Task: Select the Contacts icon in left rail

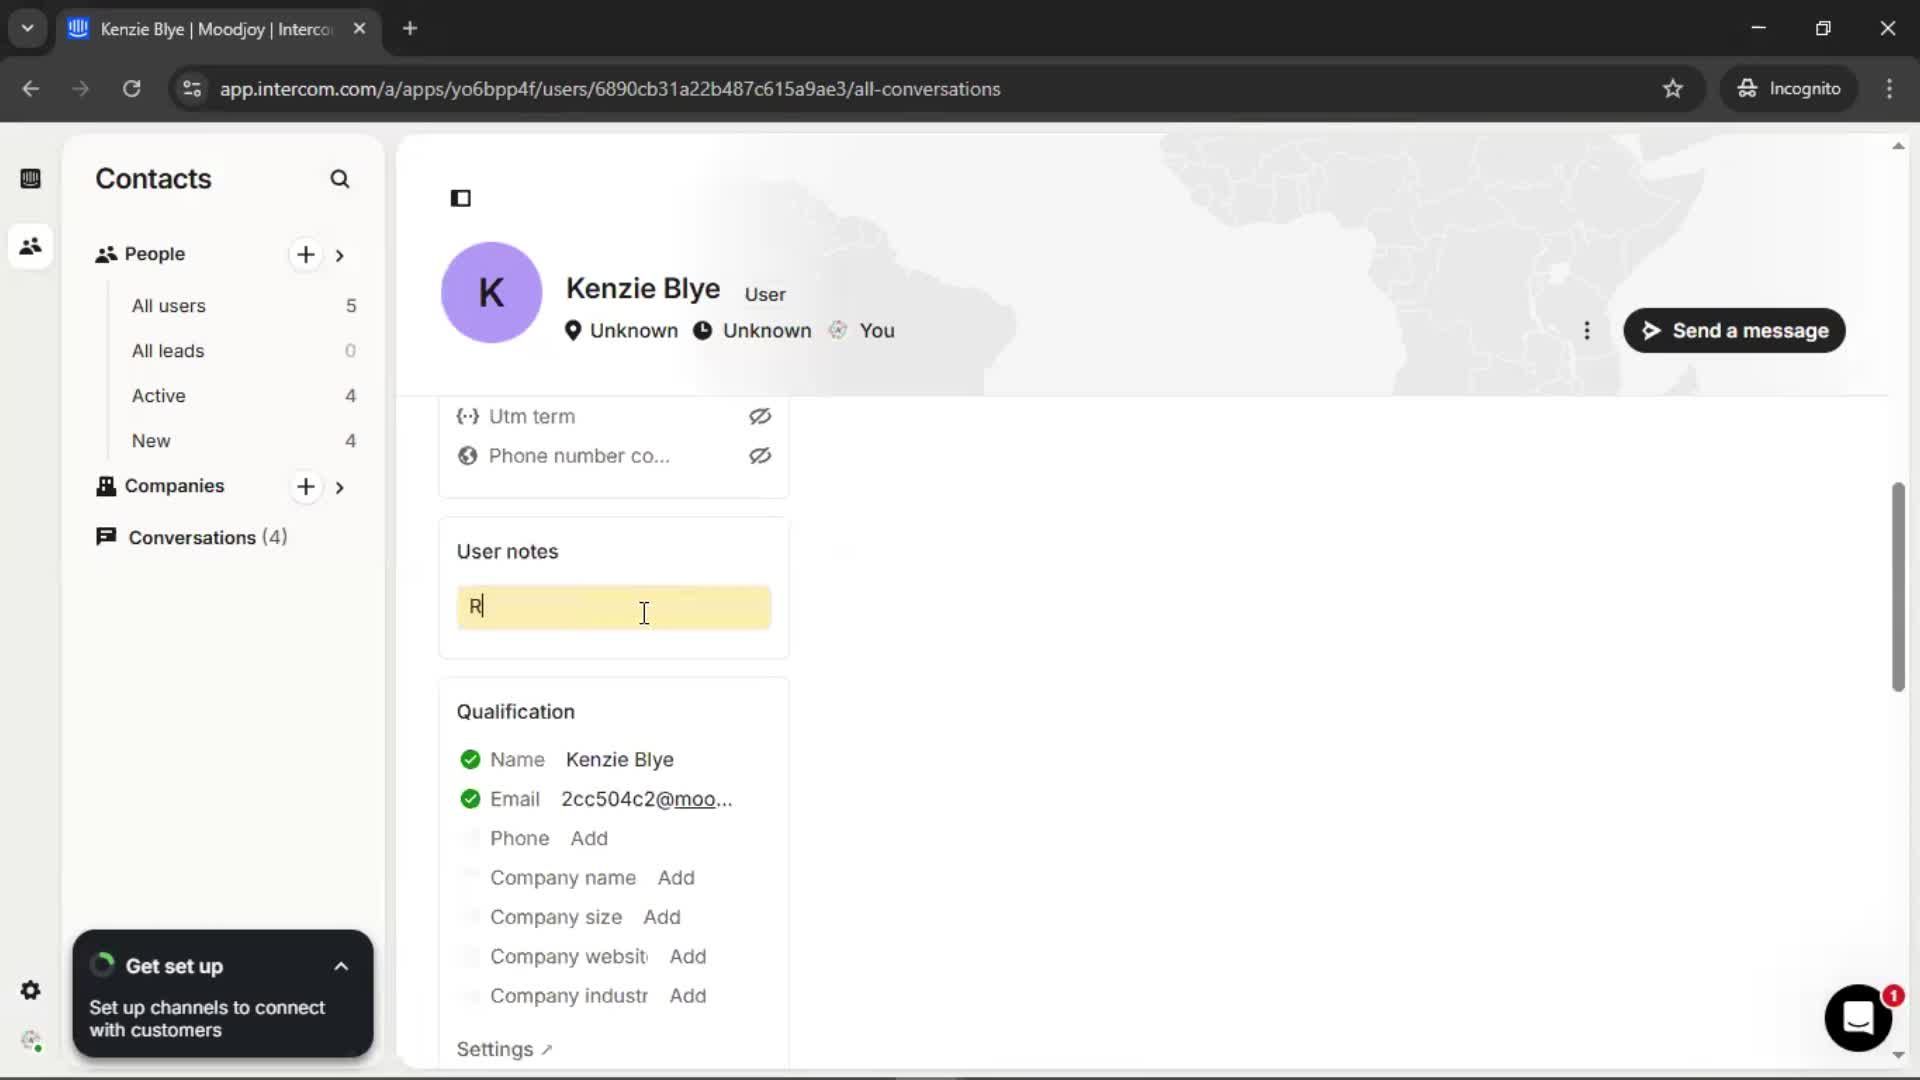Action: 30,246
